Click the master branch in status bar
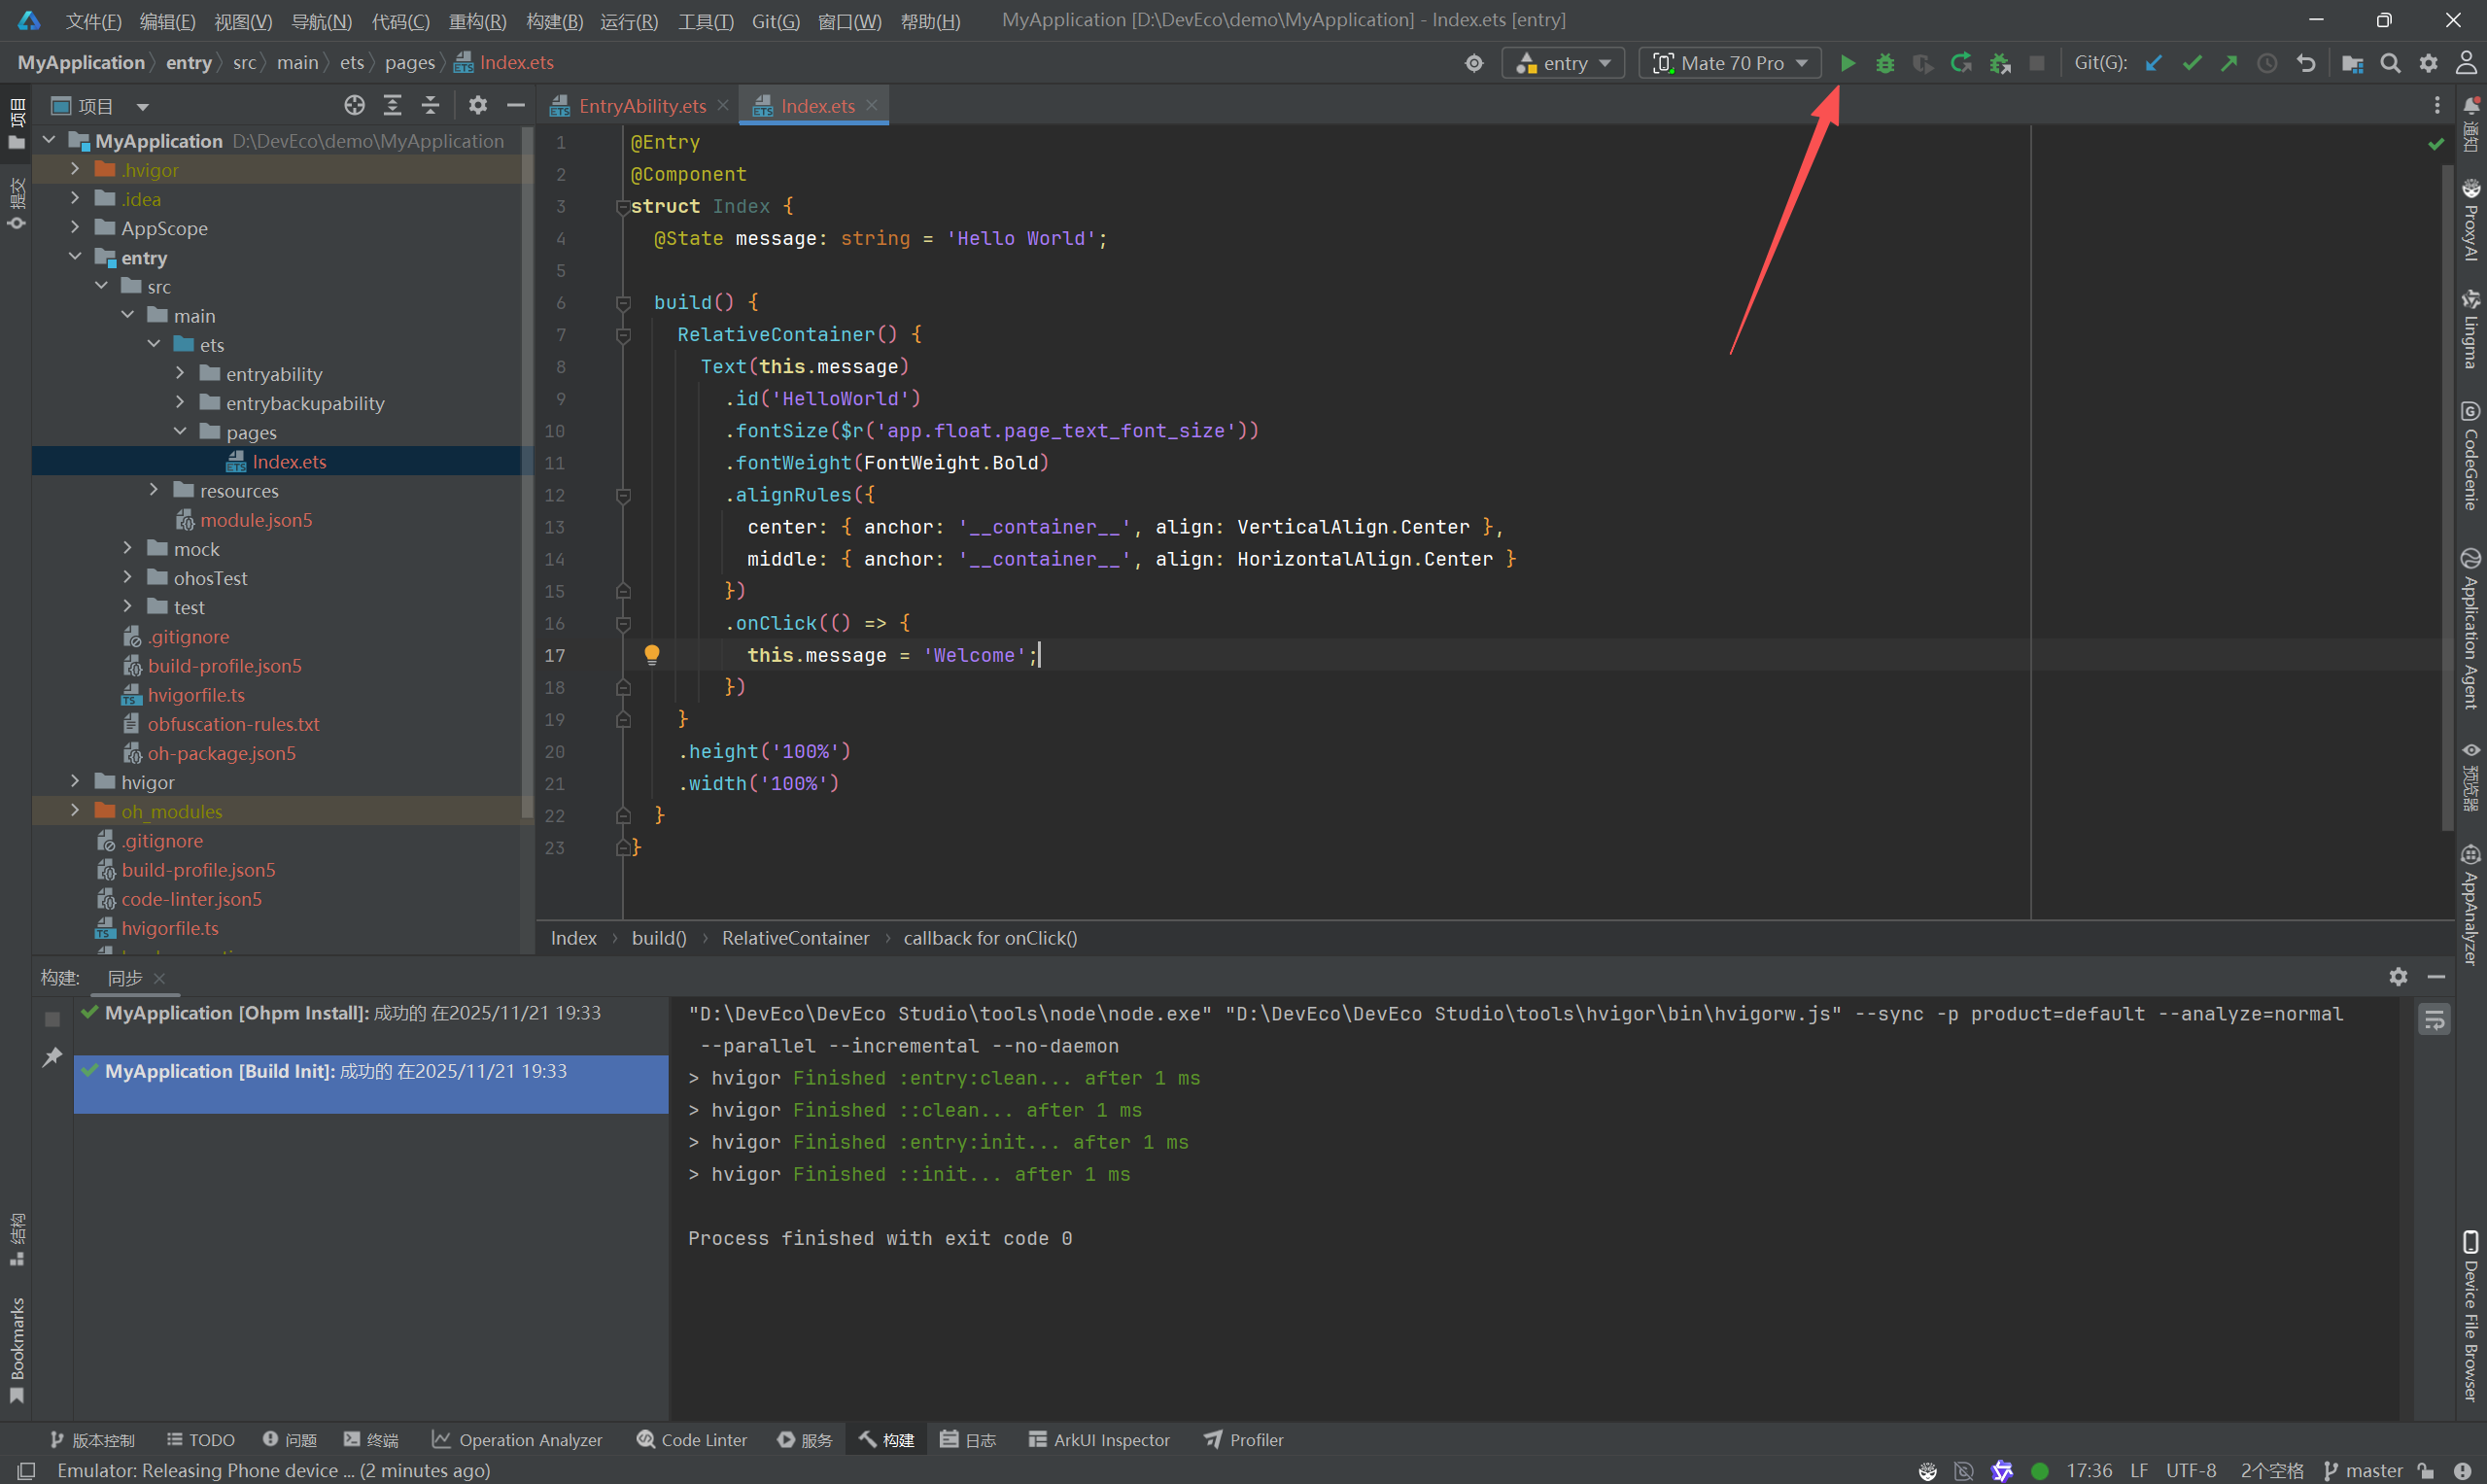The image size is (2487, 1484). tap(2364, 1470)
